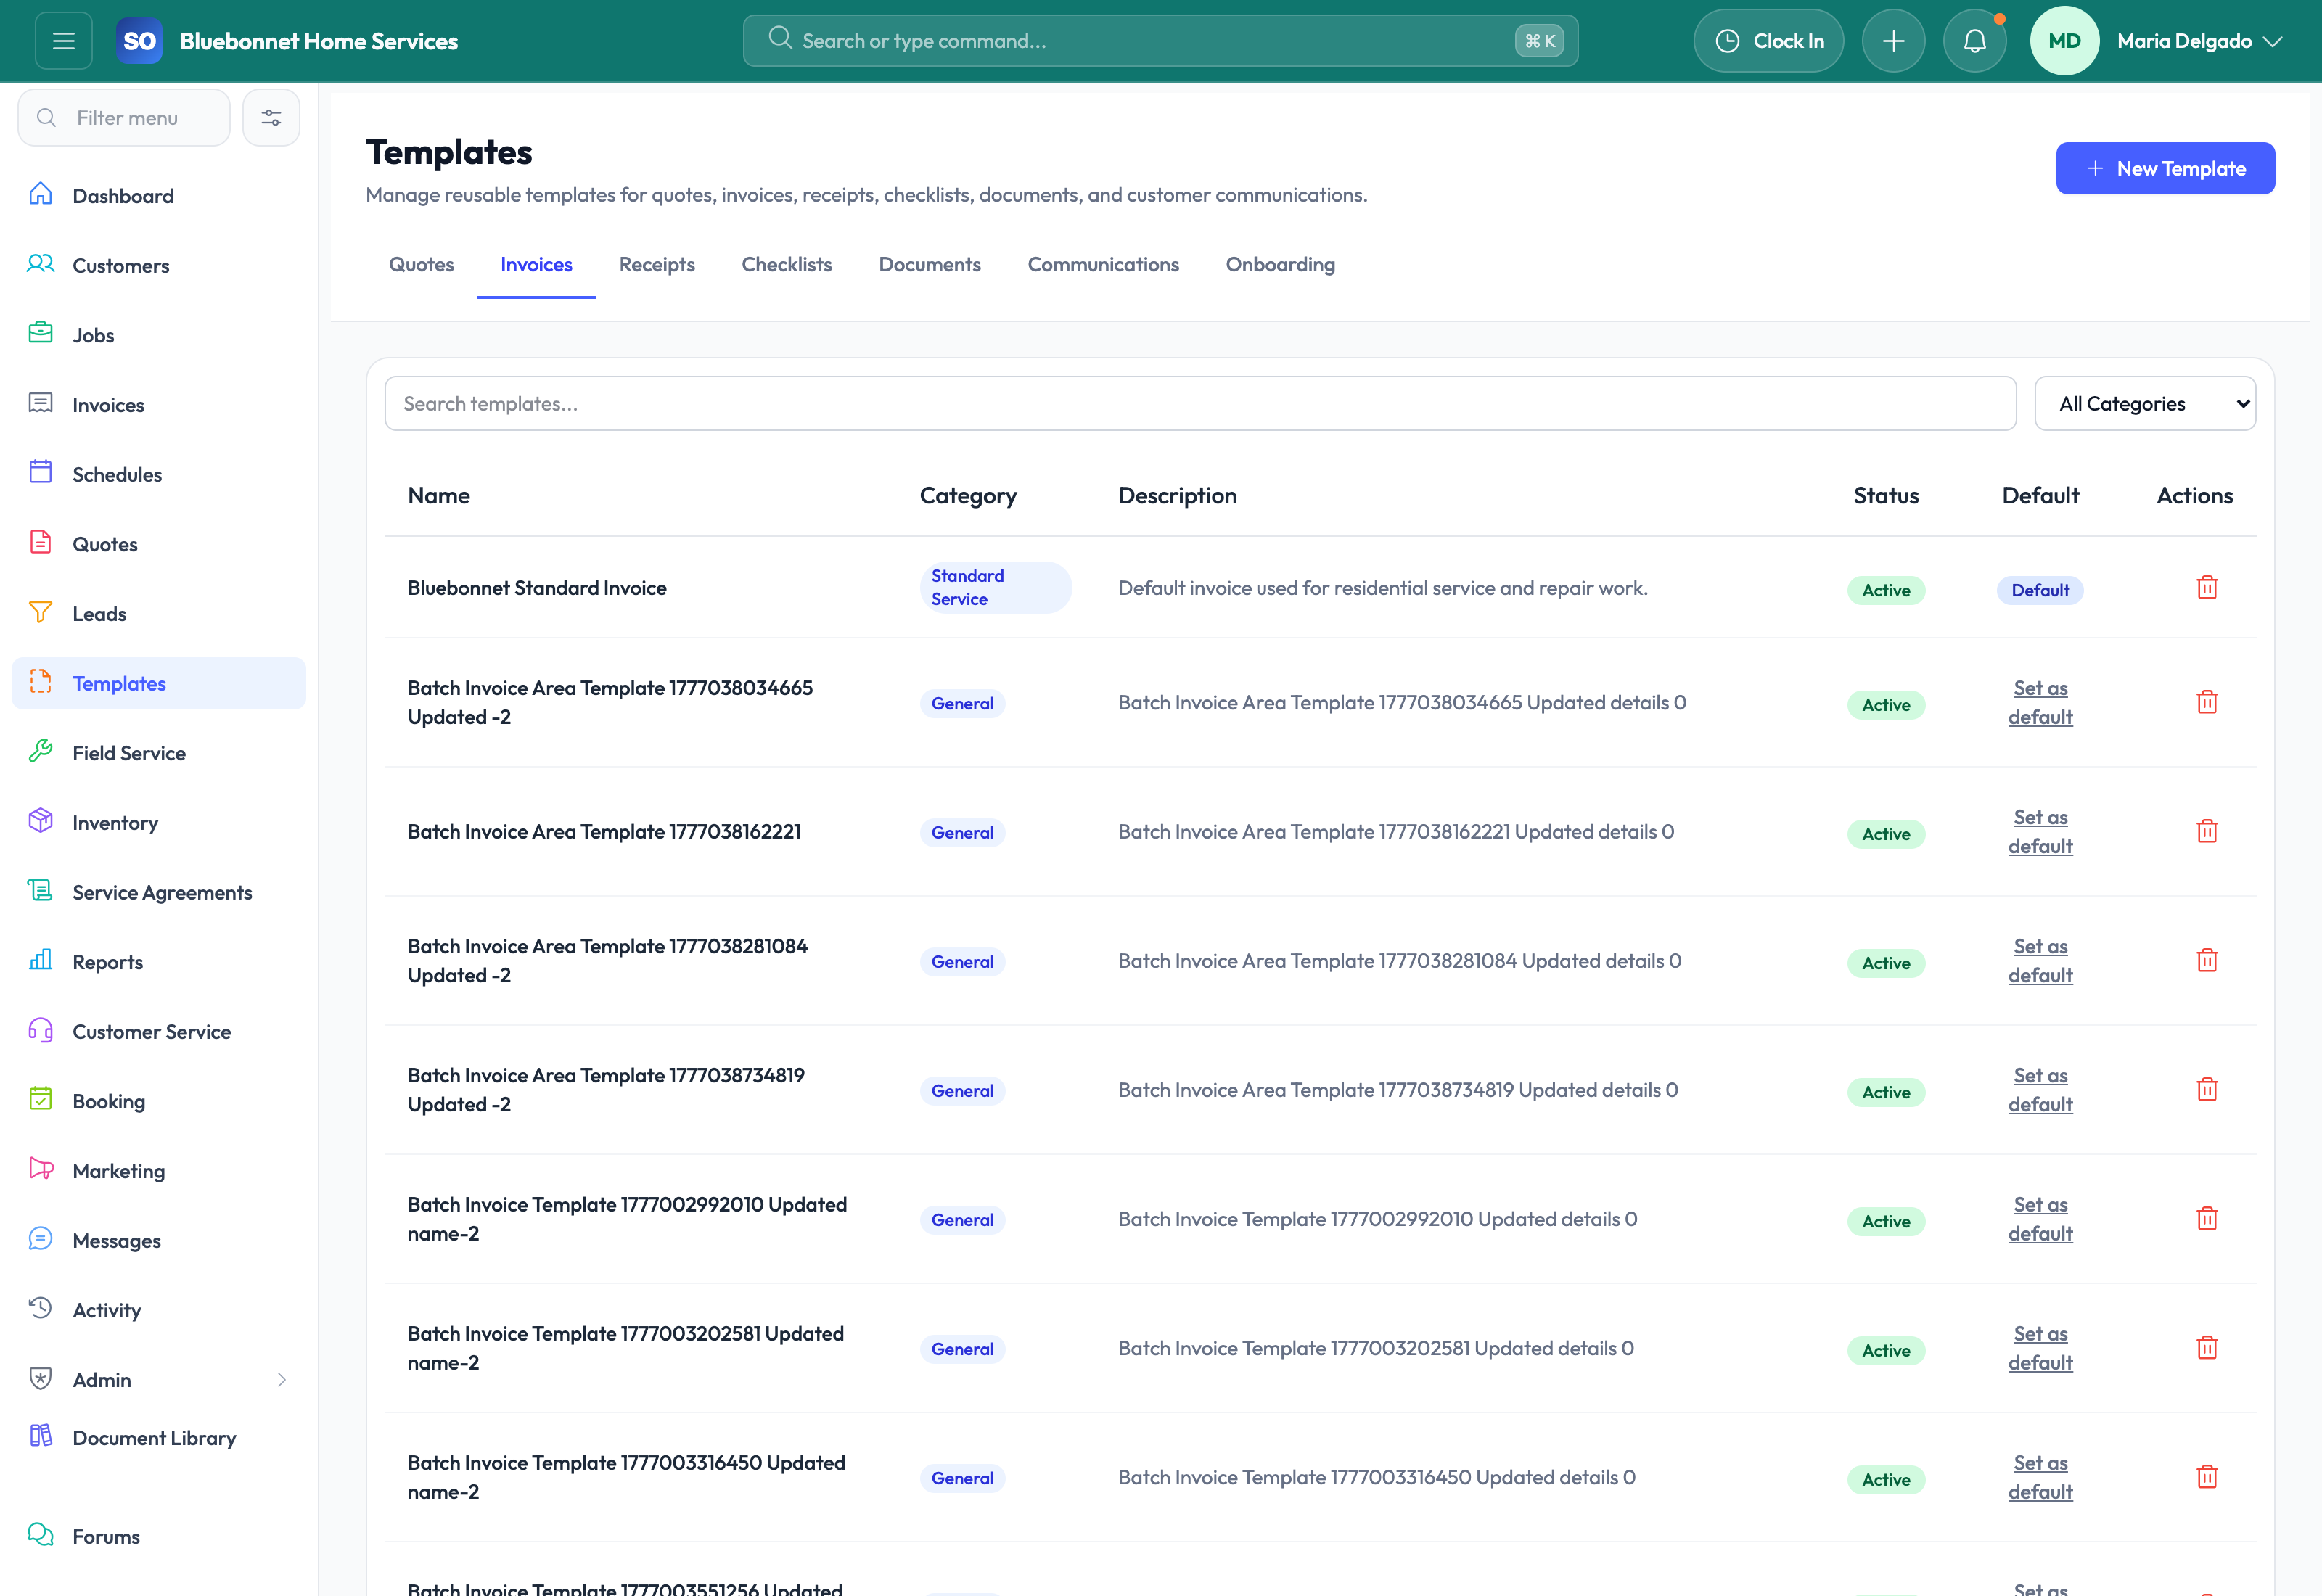Open the menu filter settings icon

271,118
